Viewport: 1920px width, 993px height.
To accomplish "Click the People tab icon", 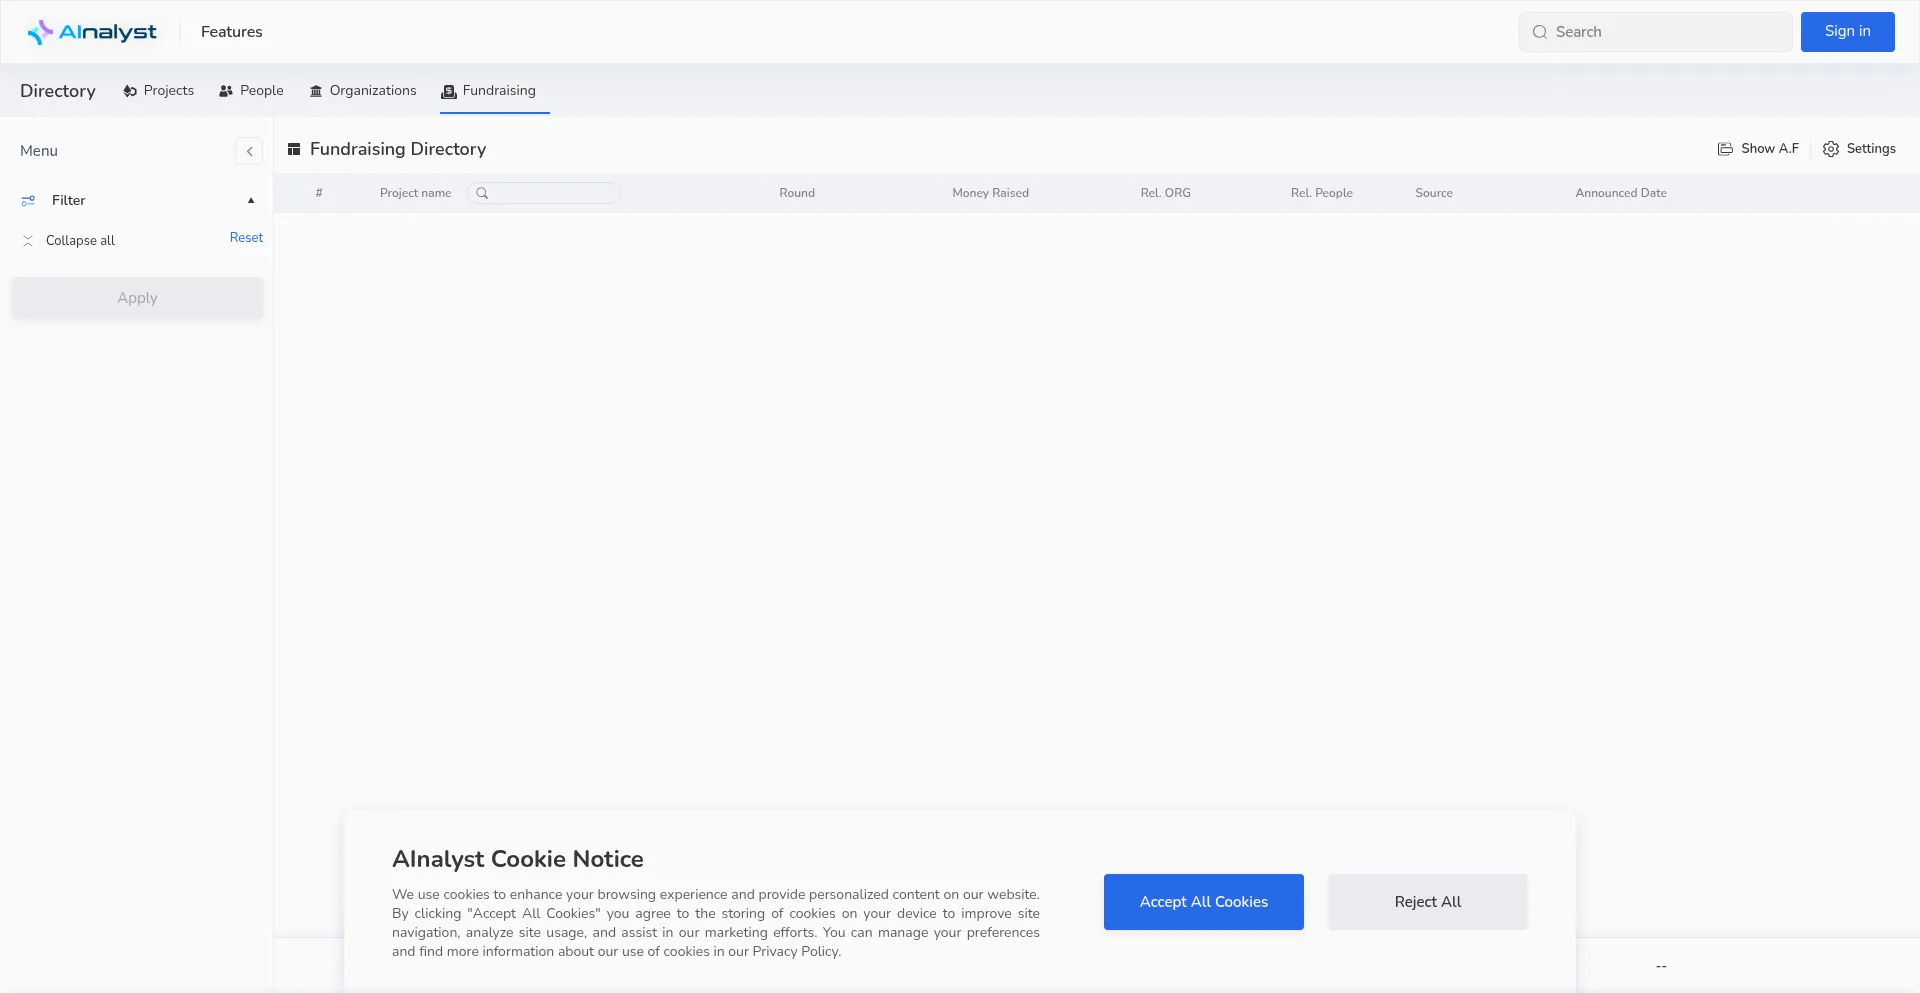I will [226, 91].
